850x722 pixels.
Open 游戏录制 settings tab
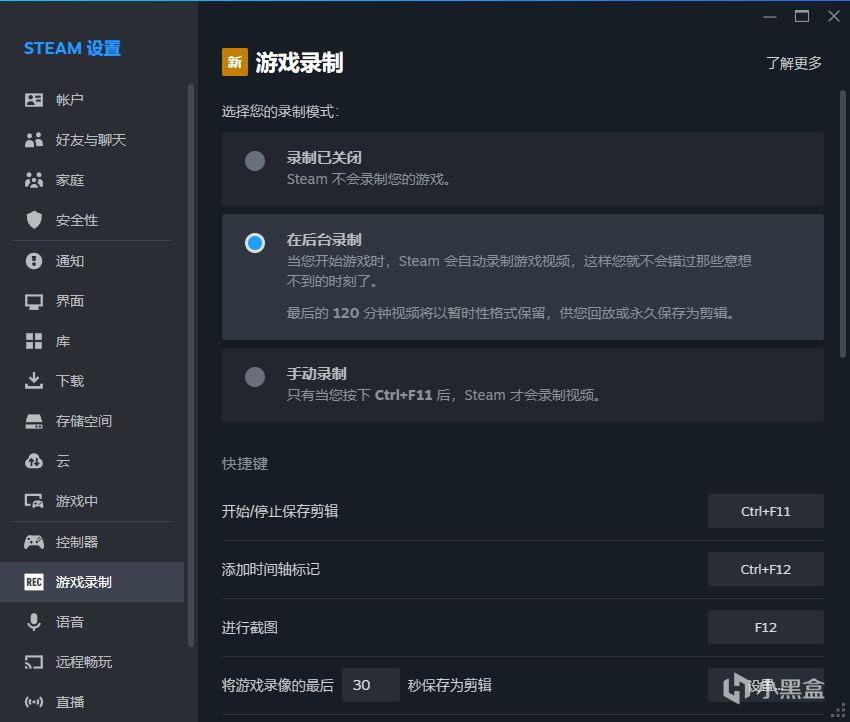92,582
